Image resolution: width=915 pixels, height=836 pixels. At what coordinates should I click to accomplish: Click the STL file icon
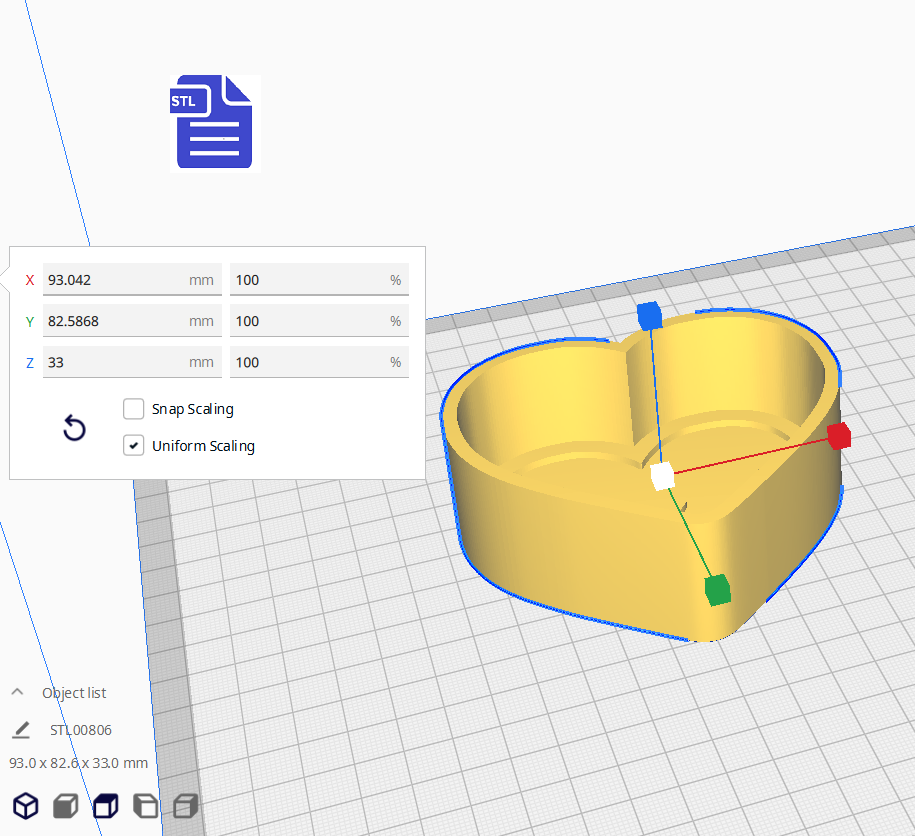214,123
